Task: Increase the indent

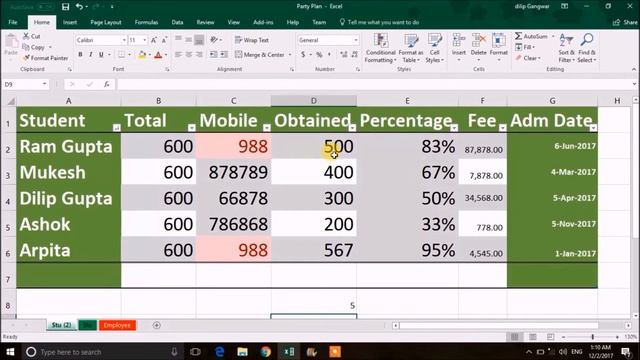Action: 224,54
